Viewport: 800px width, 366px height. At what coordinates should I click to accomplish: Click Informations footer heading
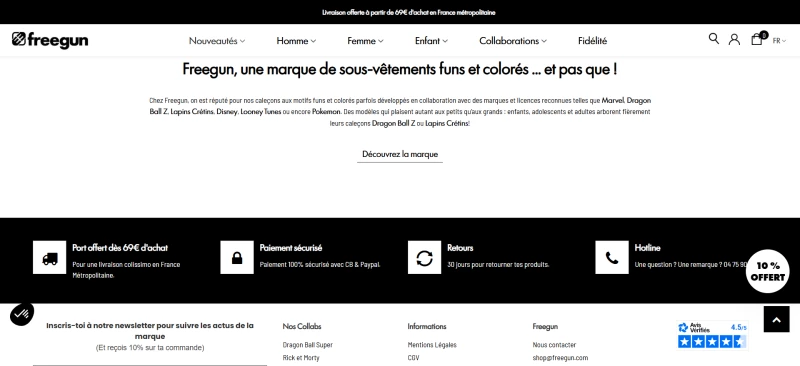click(427, 326)
